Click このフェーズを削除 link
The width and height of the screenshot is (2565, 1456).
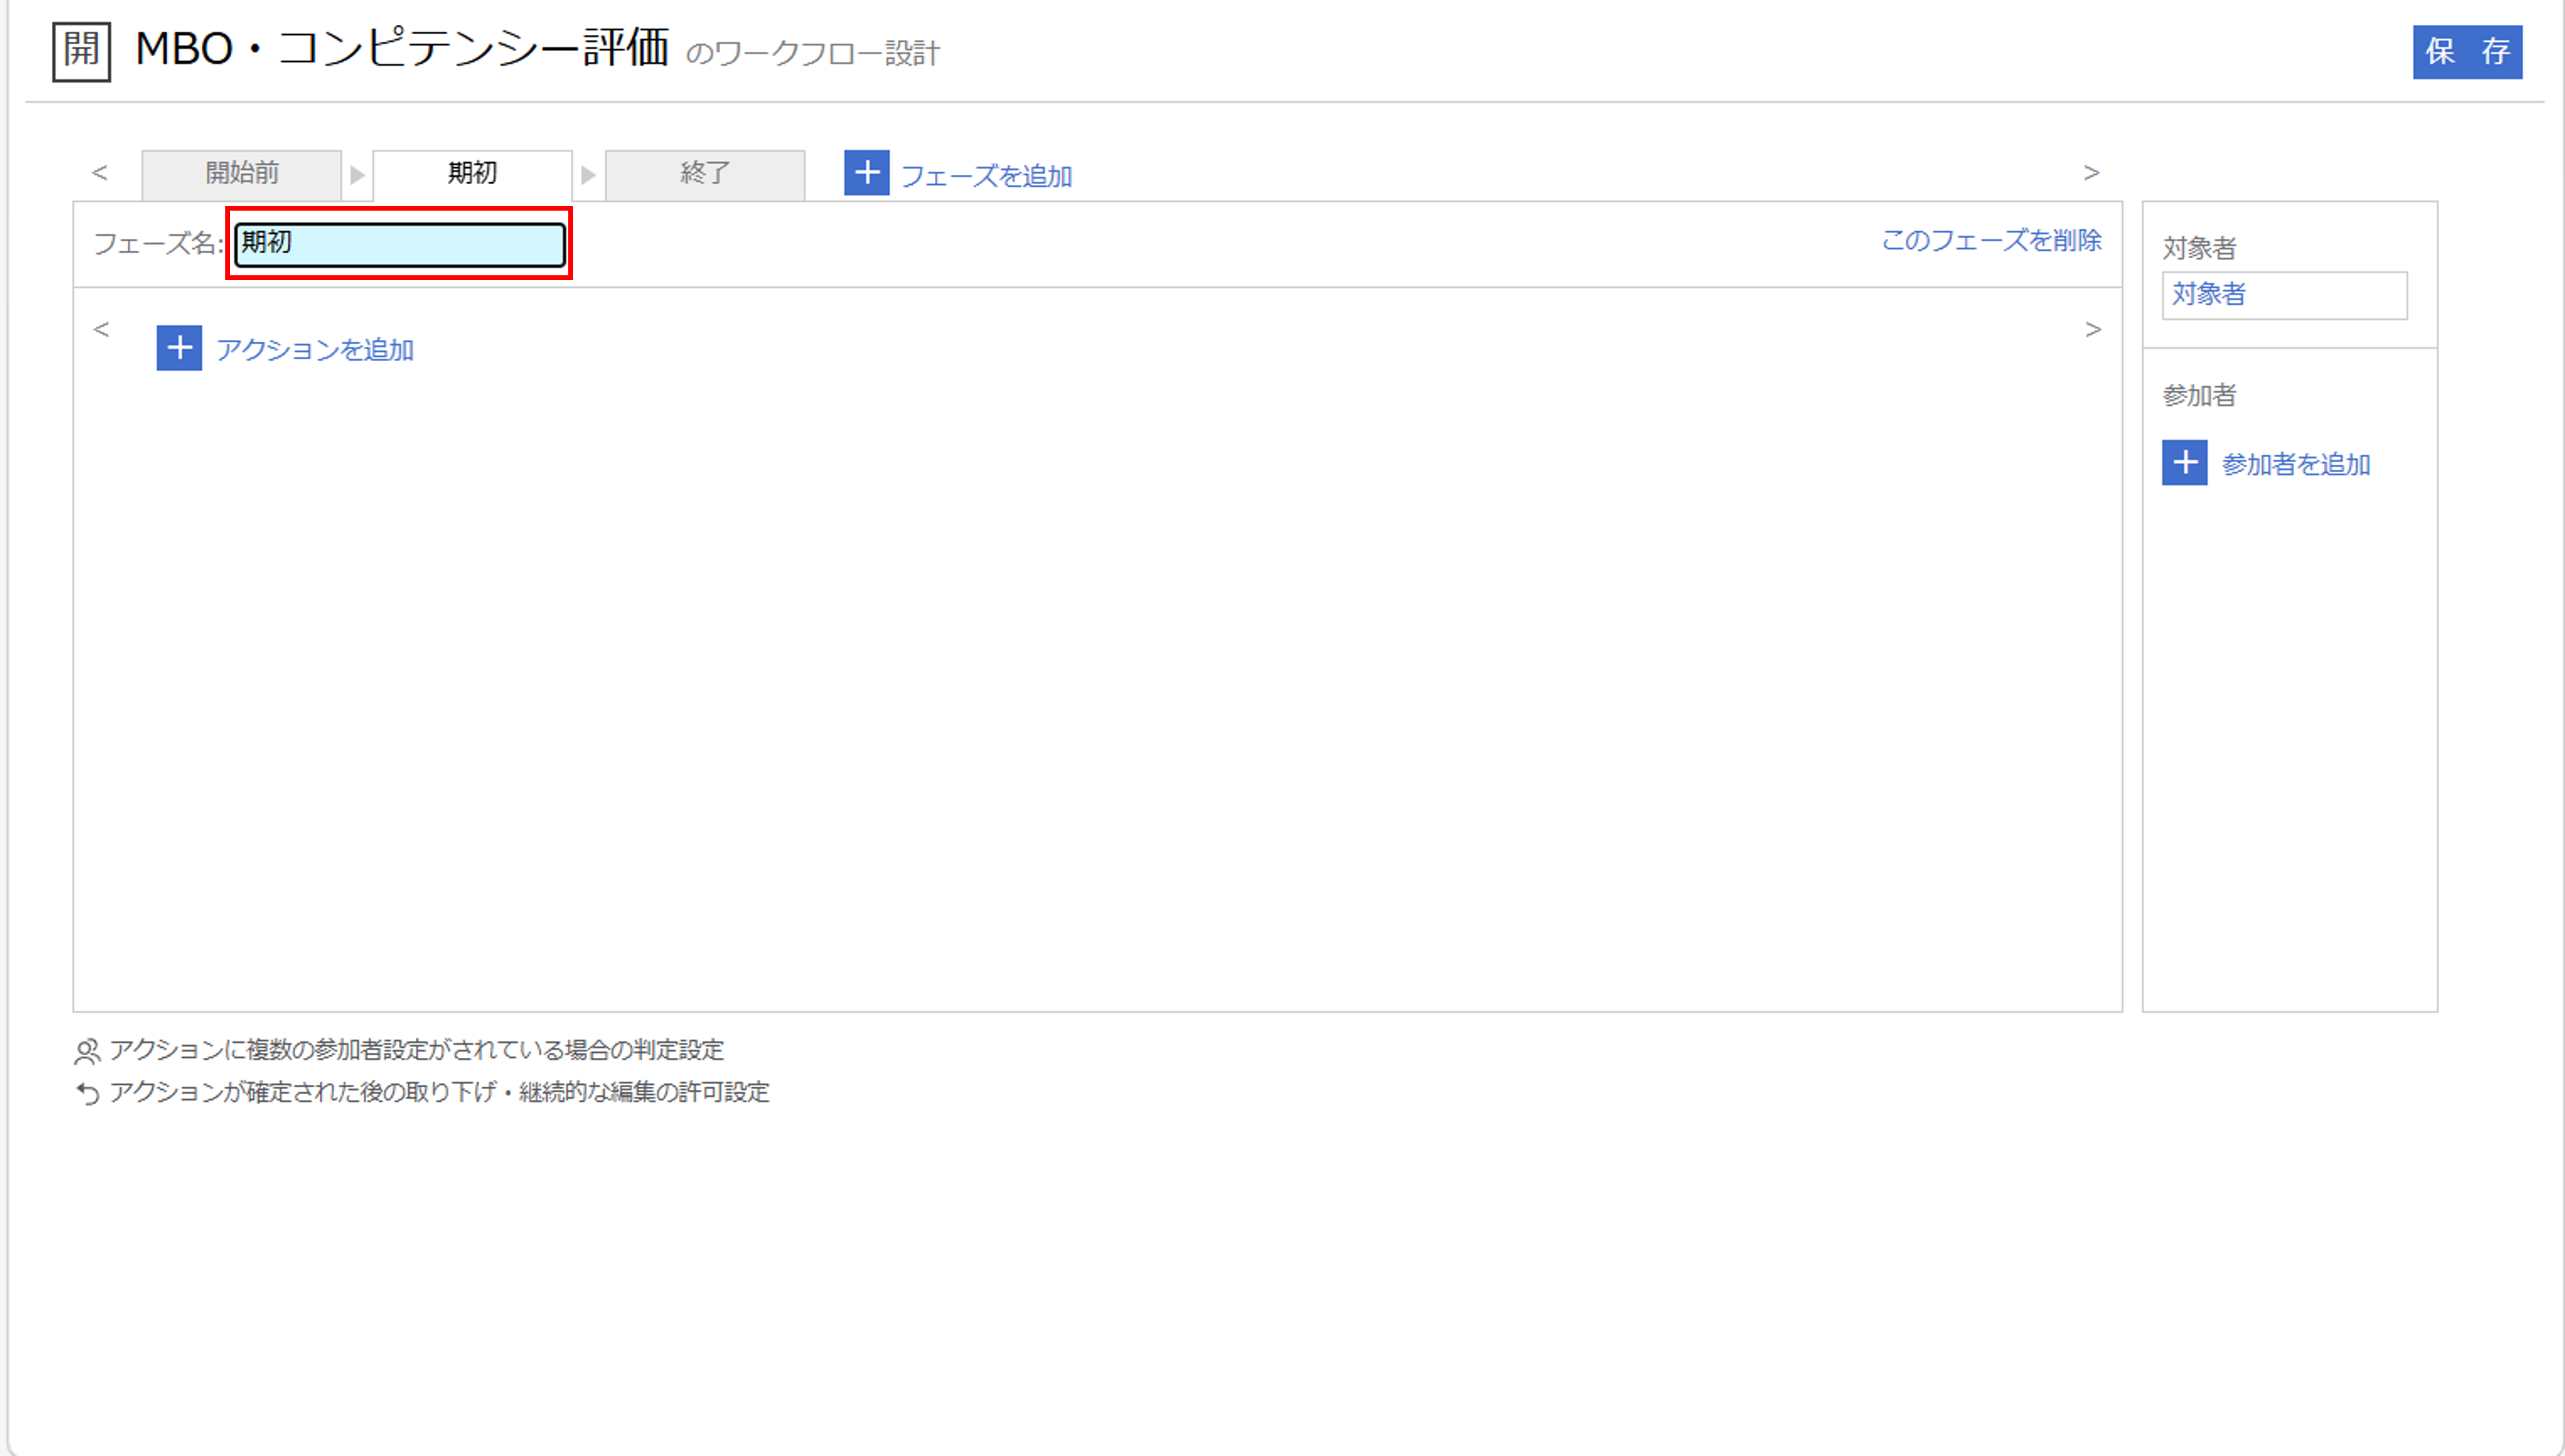click(x=1991, y=240)
